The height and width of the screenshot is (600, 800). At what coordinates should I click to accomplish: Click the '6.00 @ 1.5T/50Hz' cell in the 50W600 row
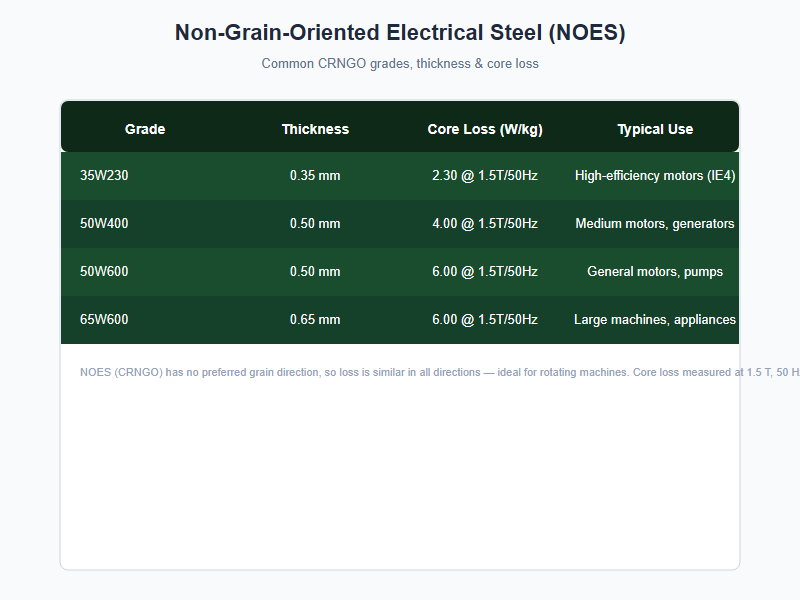pyautogui.click(x=485, y=271)
